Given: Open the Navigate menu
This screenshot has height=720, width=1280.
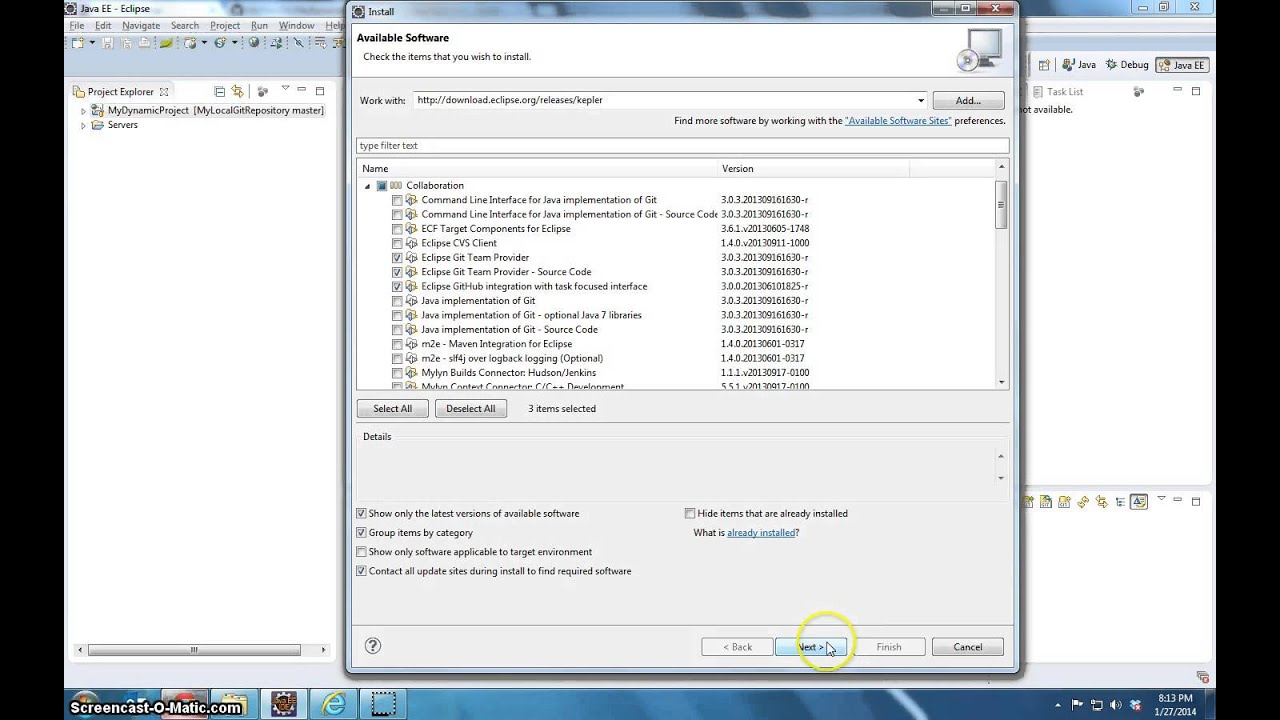Looking at the screenshot, I should [x=142, y=25].
